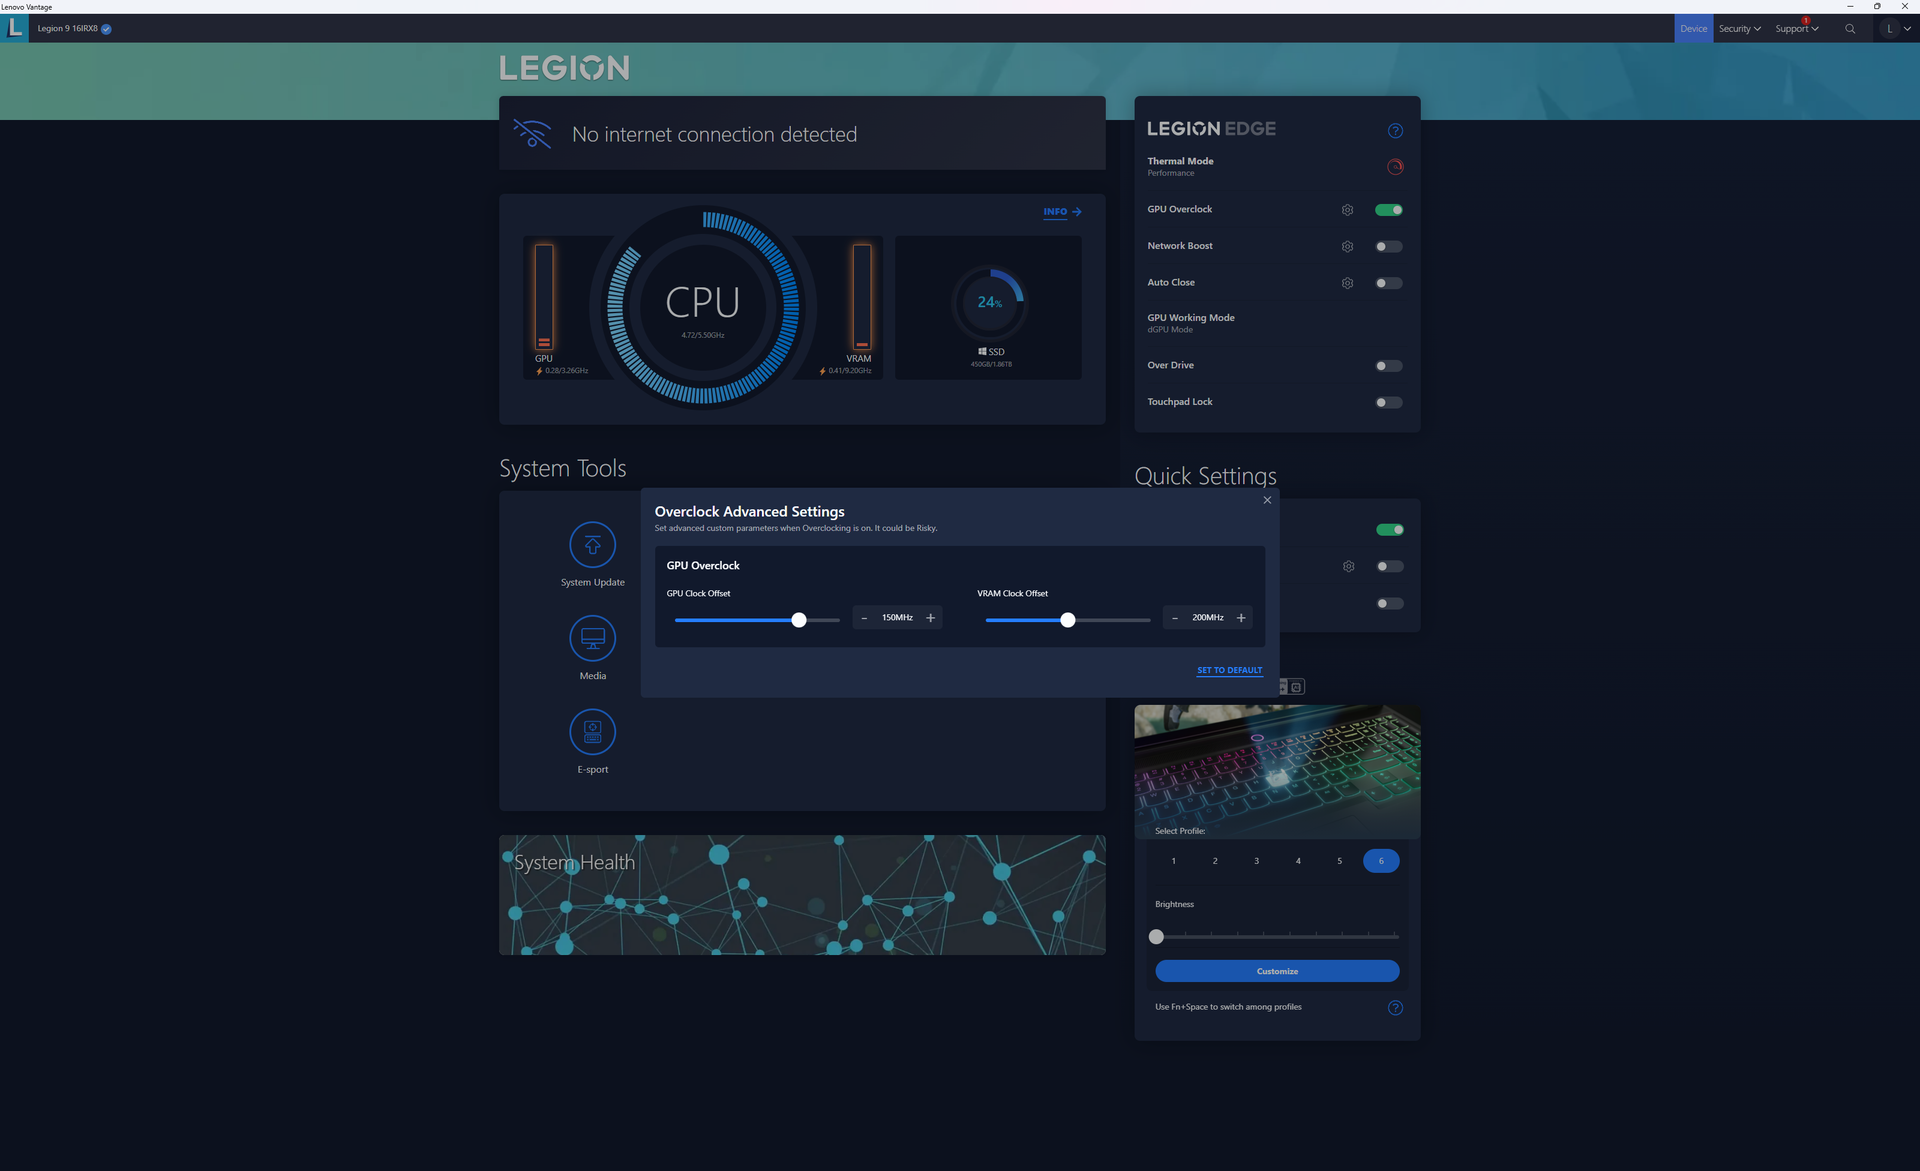This screenshot has width=1920, height=1171.
Task: Open the System Update tool icon
Action: pyautogui.click(x=592, y=545)
